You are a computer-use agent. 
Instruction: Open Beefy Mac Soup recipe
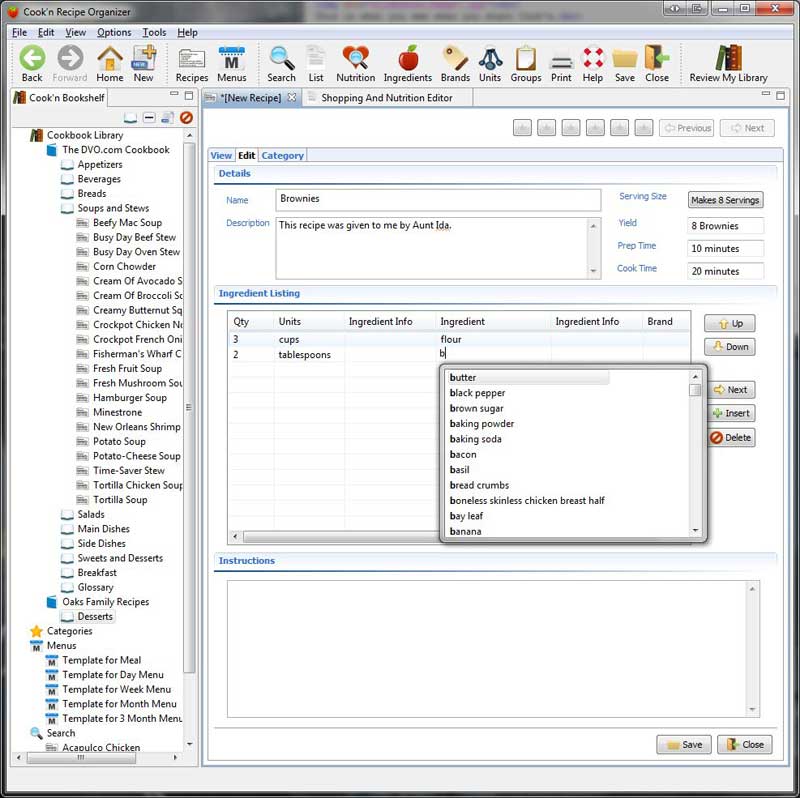click(127, 222)
